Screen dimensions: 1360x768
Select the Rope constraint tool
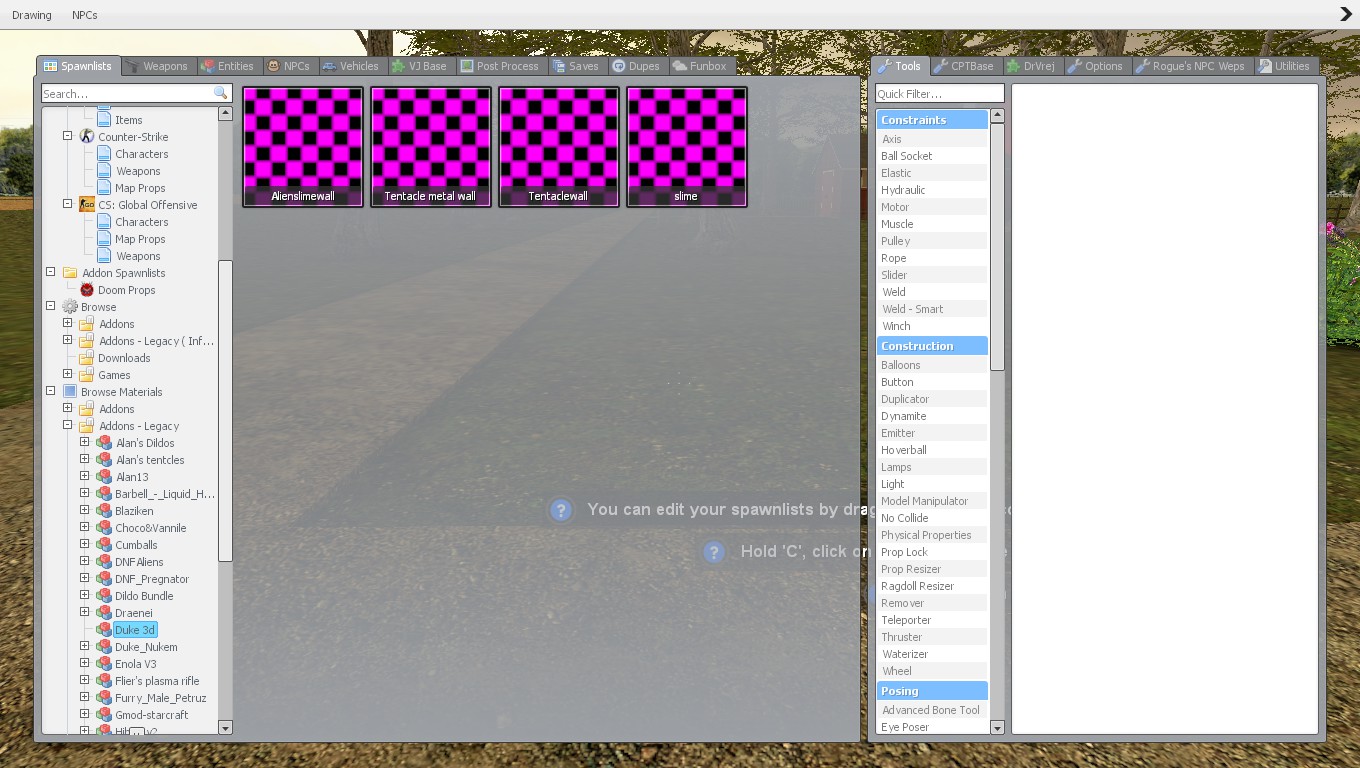point(932,258)
